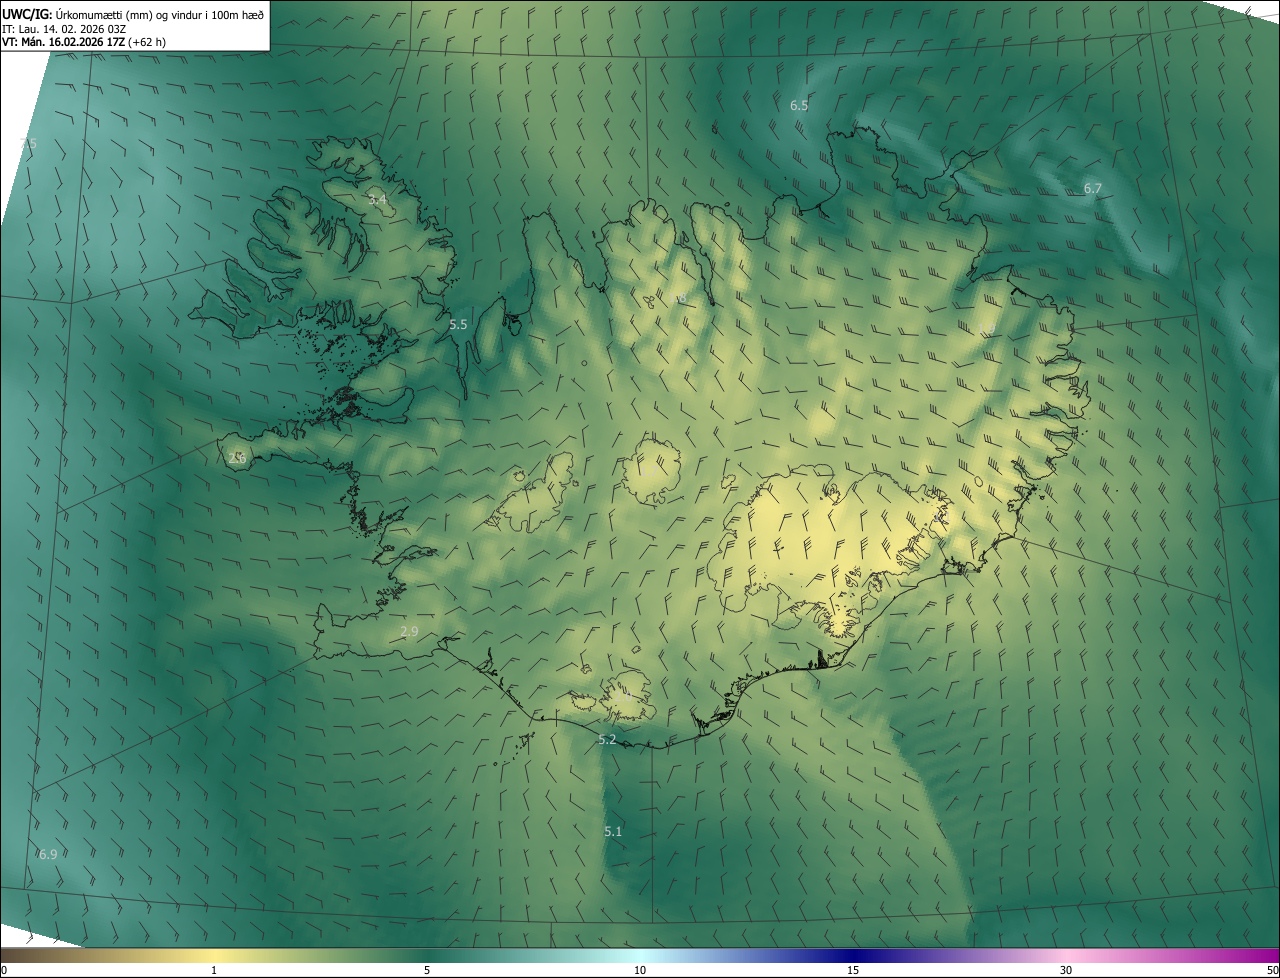Click the 2.6 value label on the peninsula

[237, 457]
